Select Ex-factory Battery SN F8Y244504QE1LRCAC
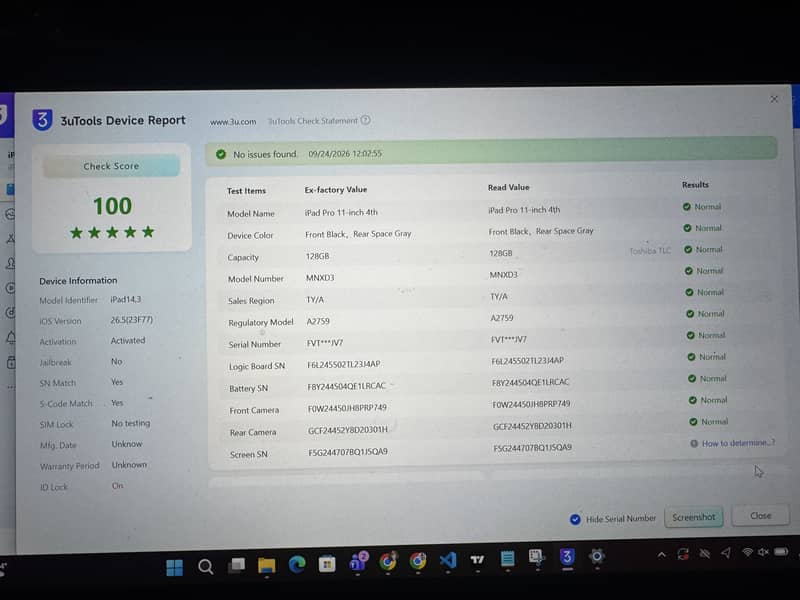This screenshot has width=800, height=600. (346, 386)
